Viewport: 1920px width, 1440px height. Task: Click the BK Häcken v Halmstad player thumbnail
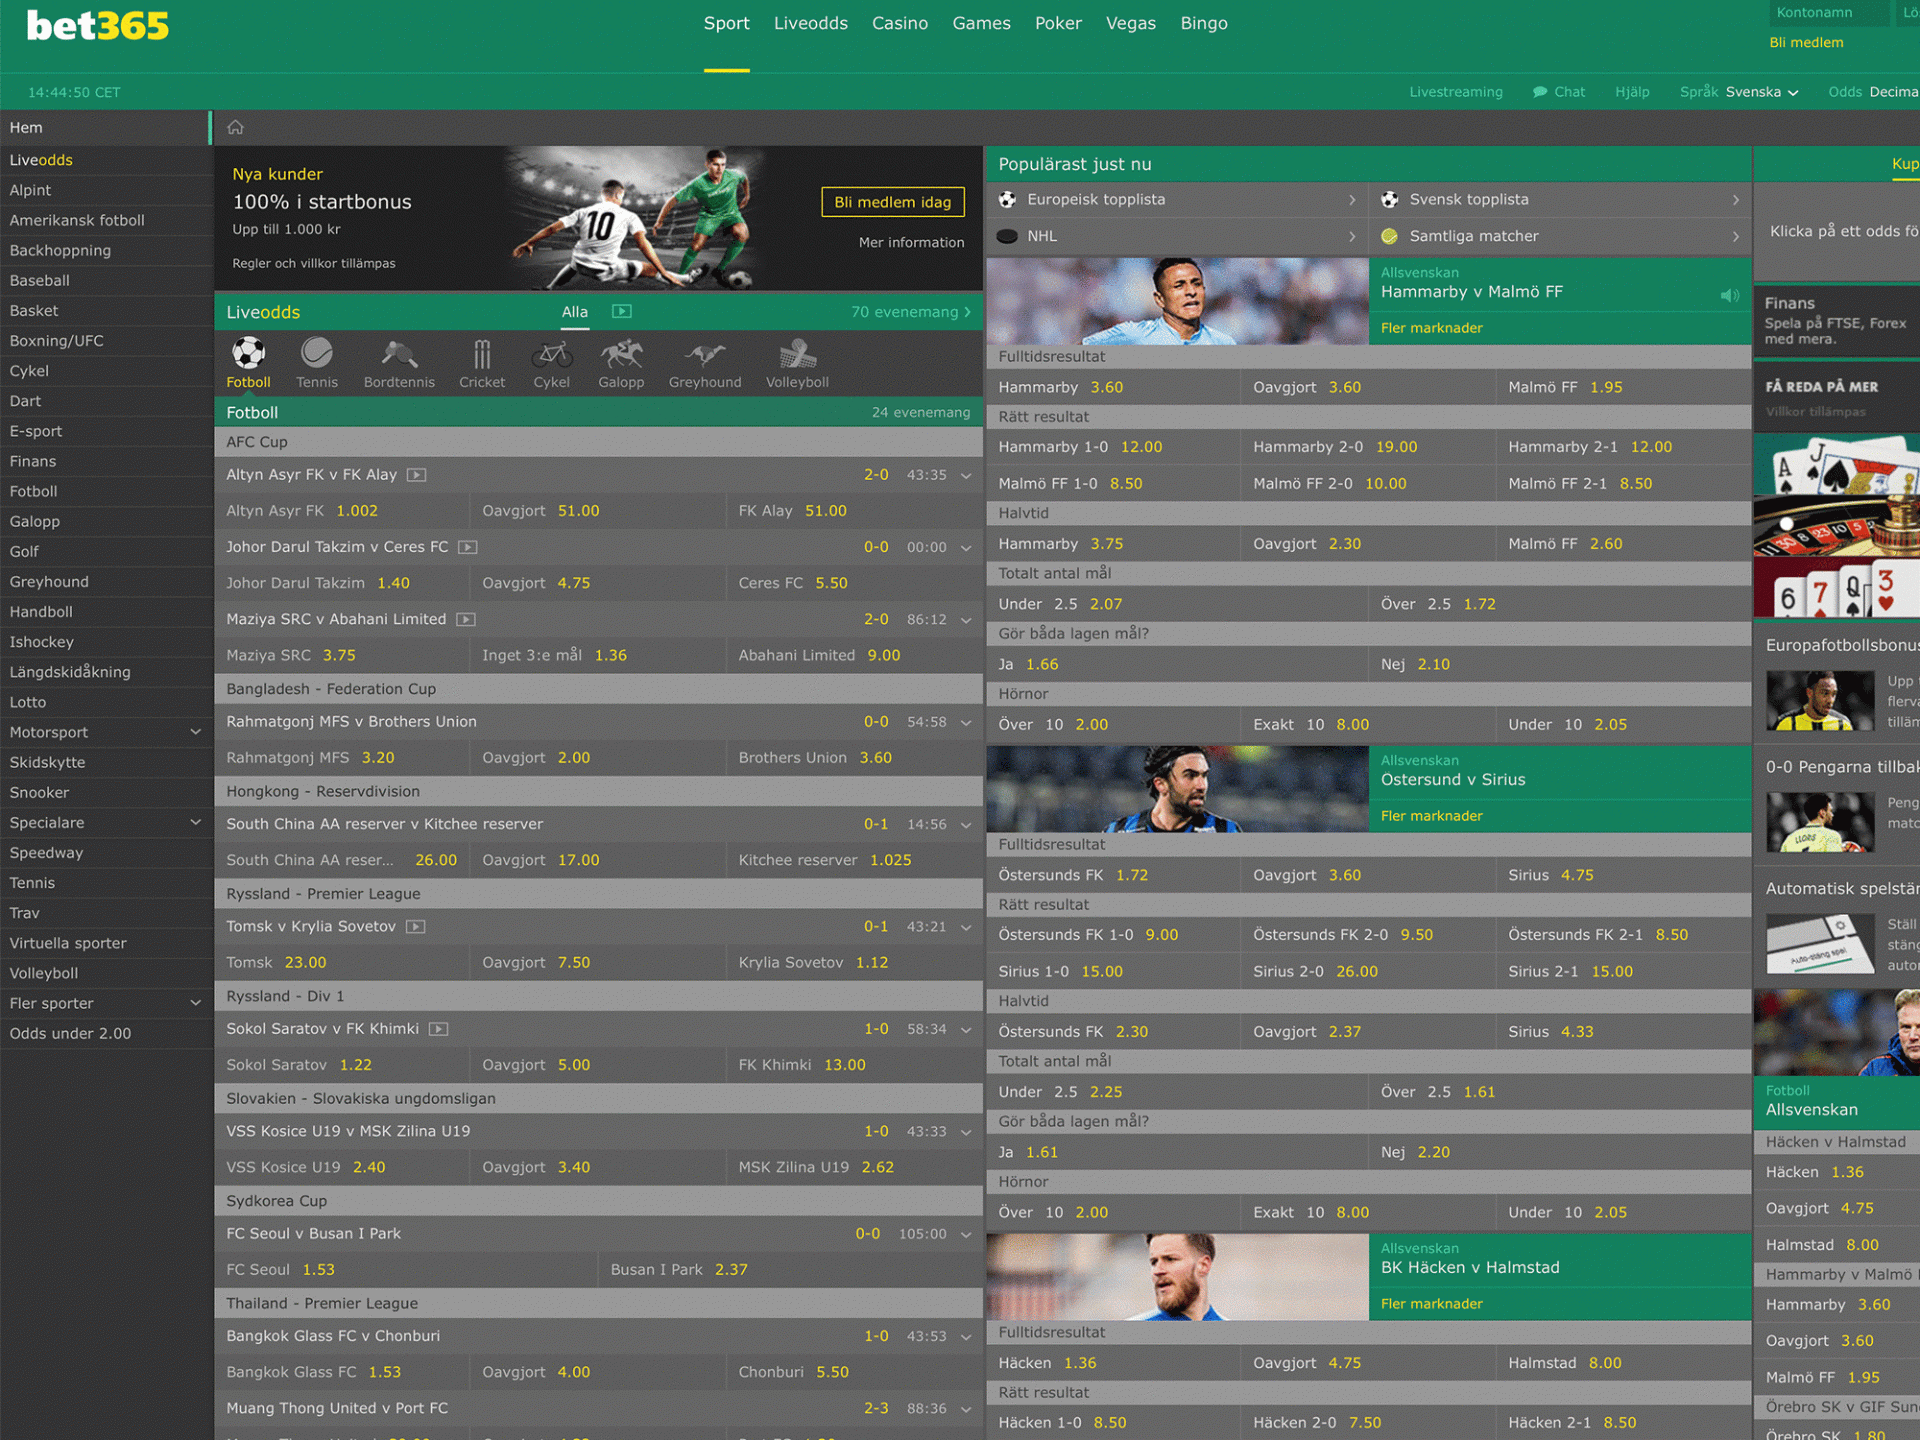(1177, 1277)
